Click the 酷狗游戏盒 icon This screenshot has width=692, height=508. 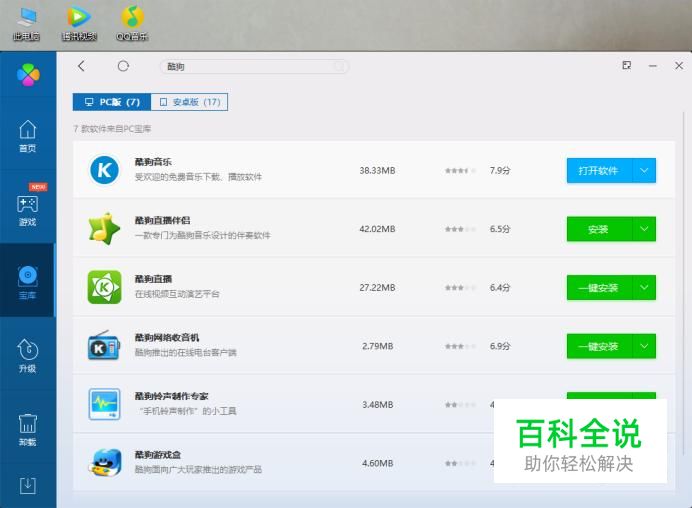[x=104, y=463]
